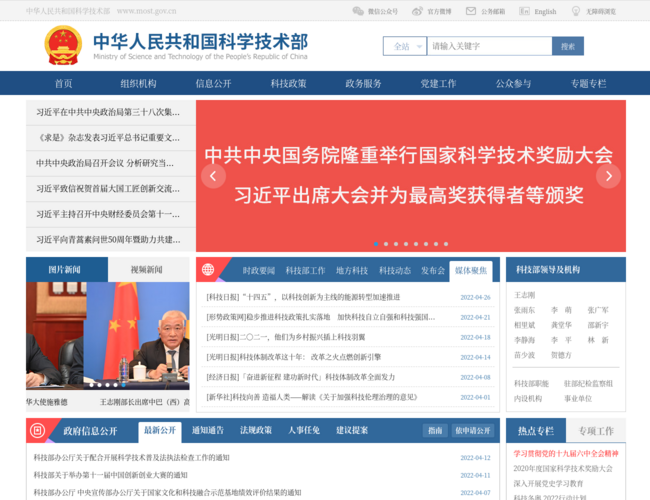Open the 科技部职能 link
The width and height of the screenshot is (650, 500).
tap(531, 383)
